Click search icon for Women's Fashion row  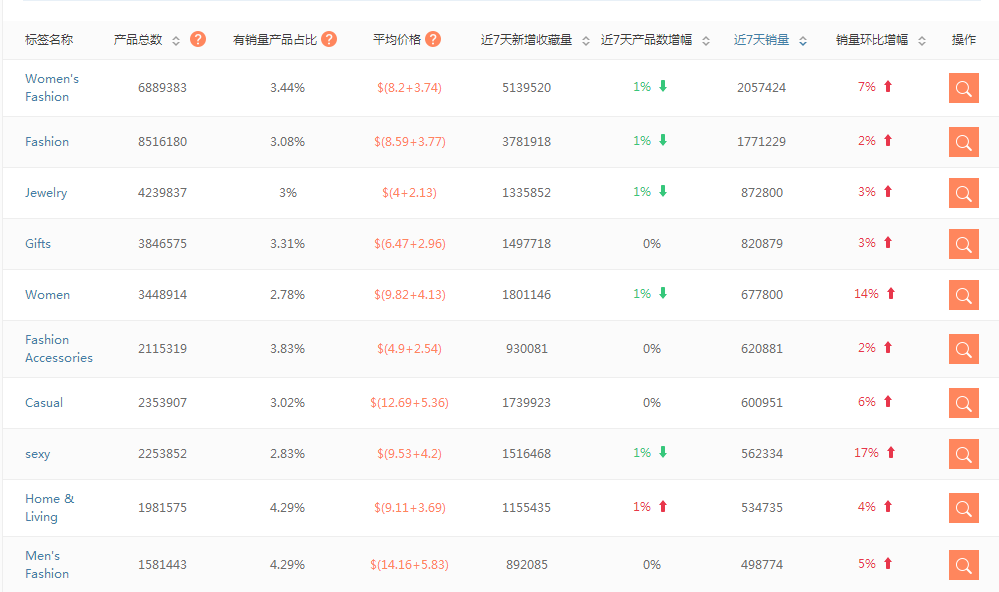[963, 88]
